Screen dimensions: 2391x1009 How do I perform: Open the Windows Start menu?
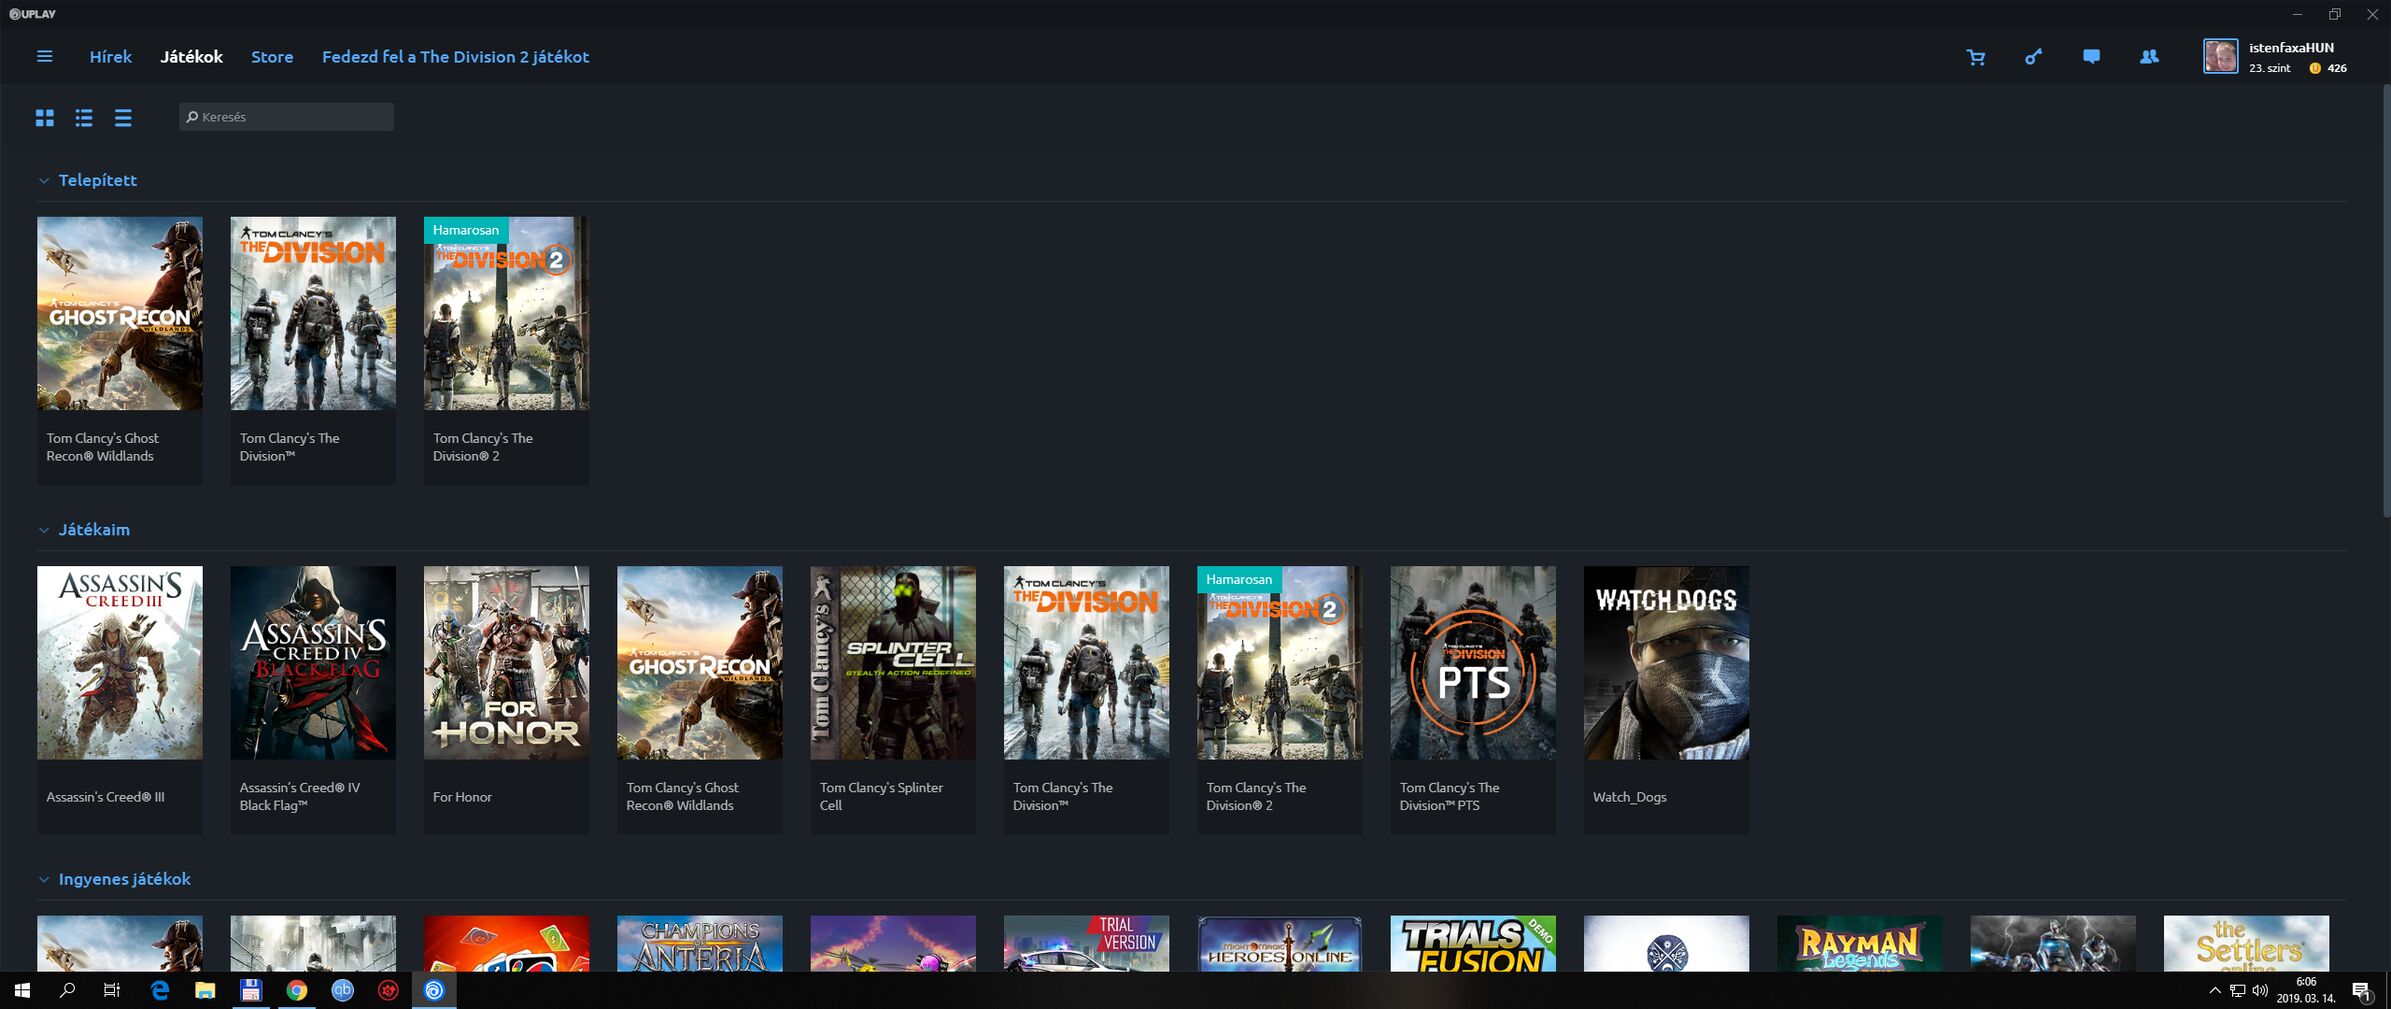point(22,990)
